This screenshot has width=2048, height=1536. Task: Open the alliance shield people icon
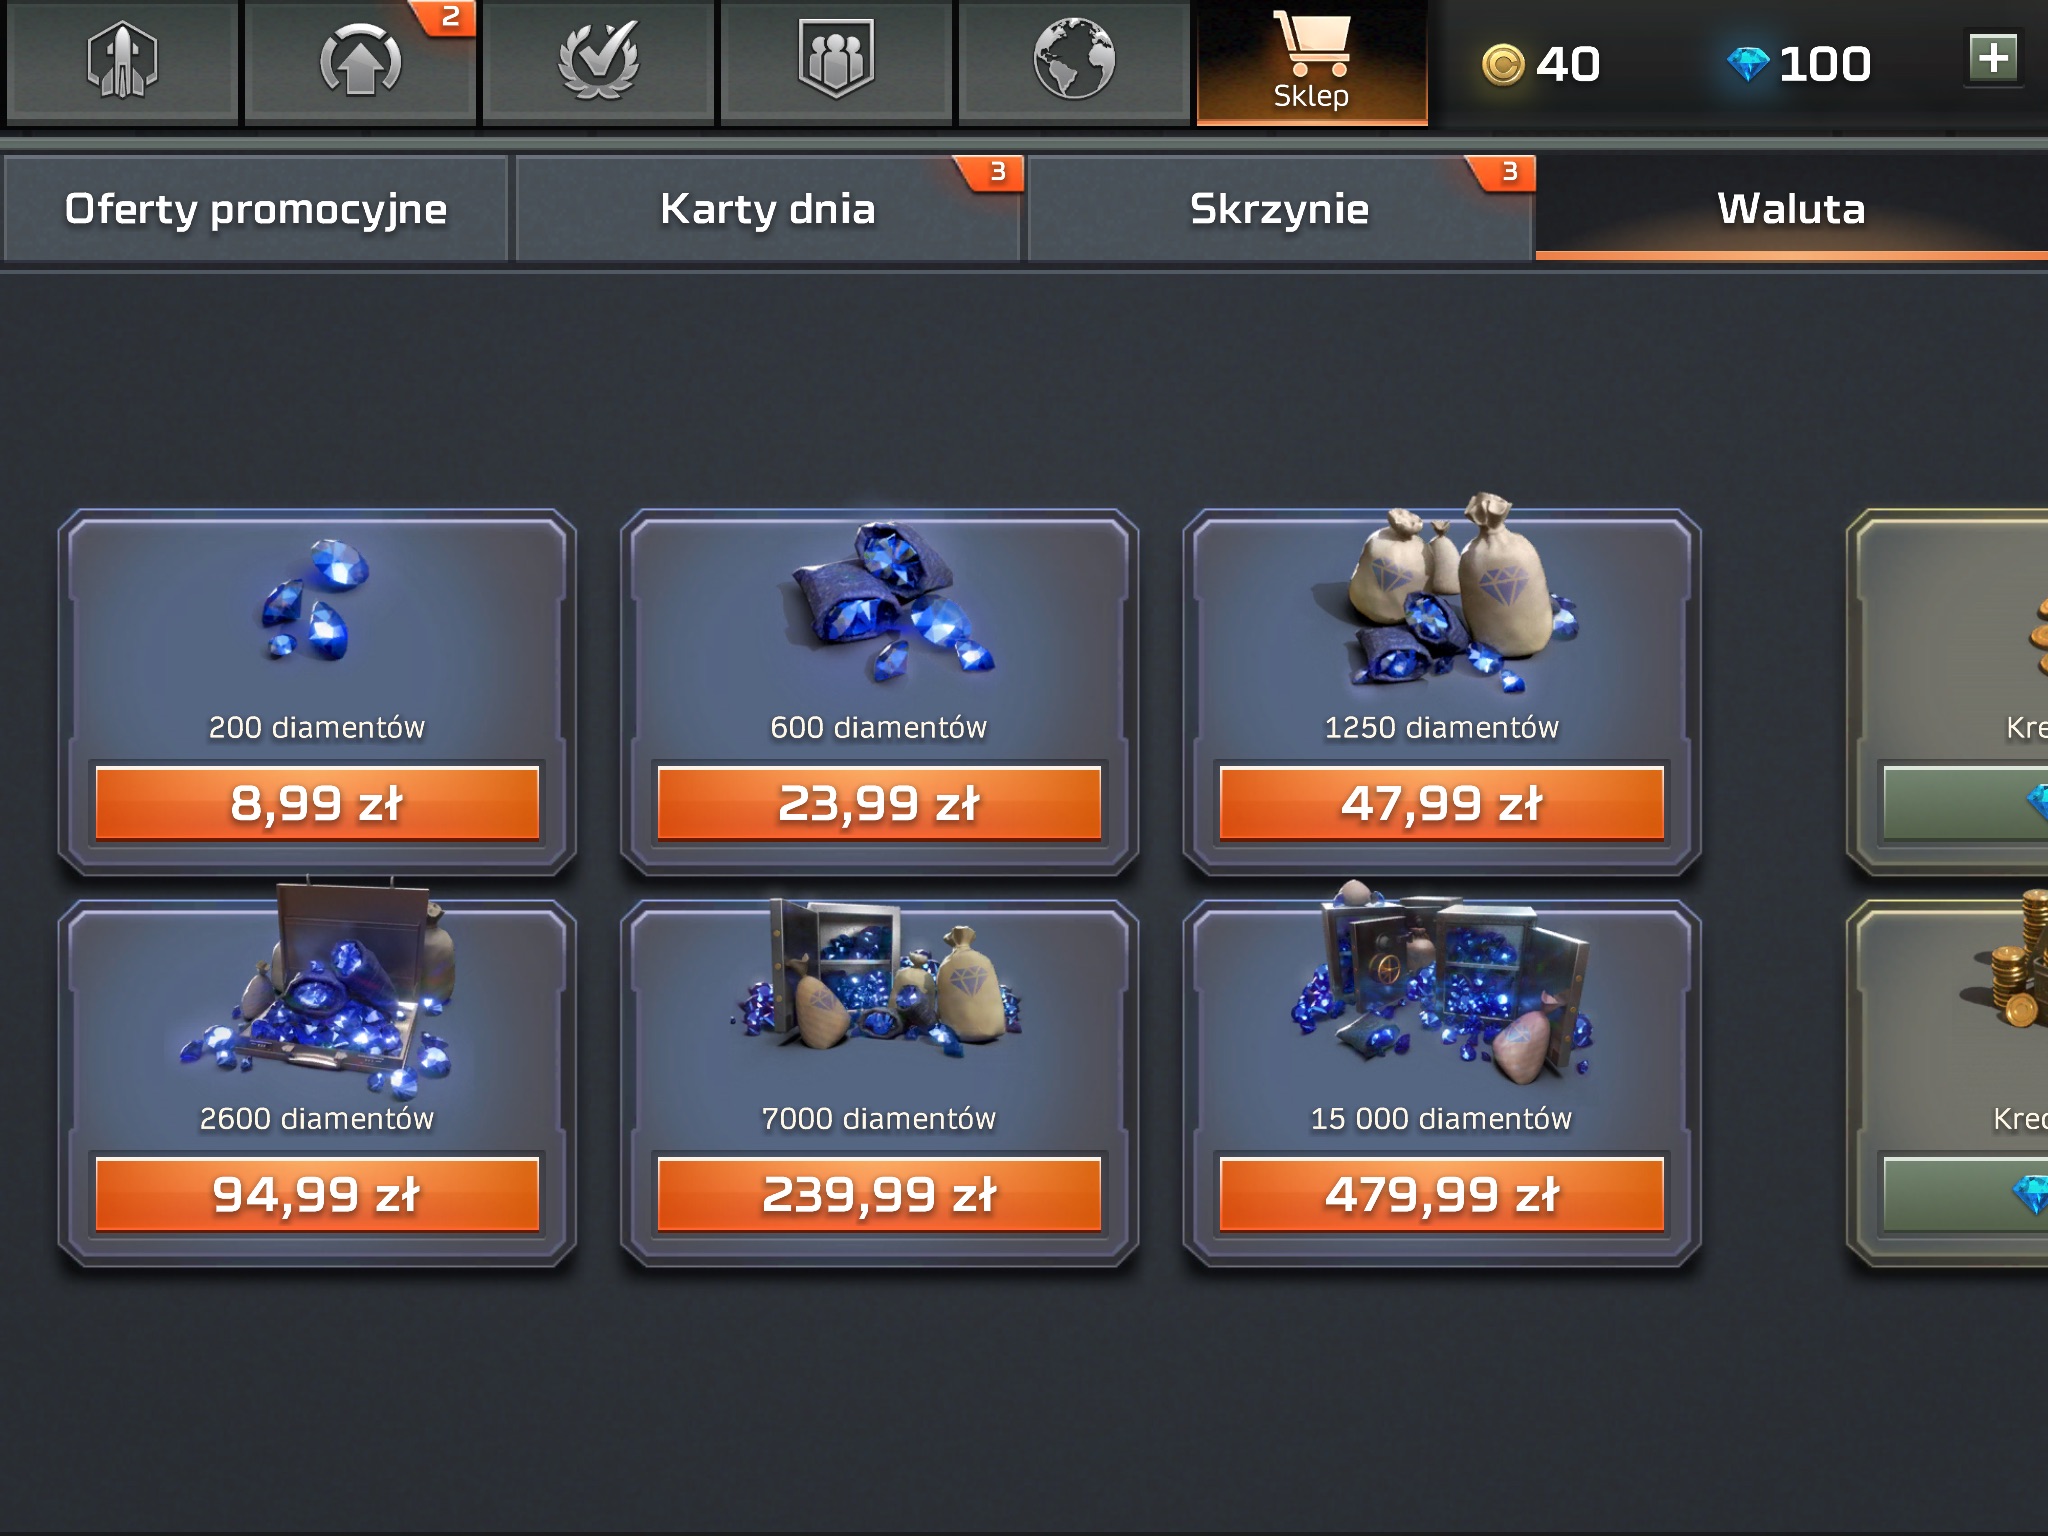click(836, 62)
